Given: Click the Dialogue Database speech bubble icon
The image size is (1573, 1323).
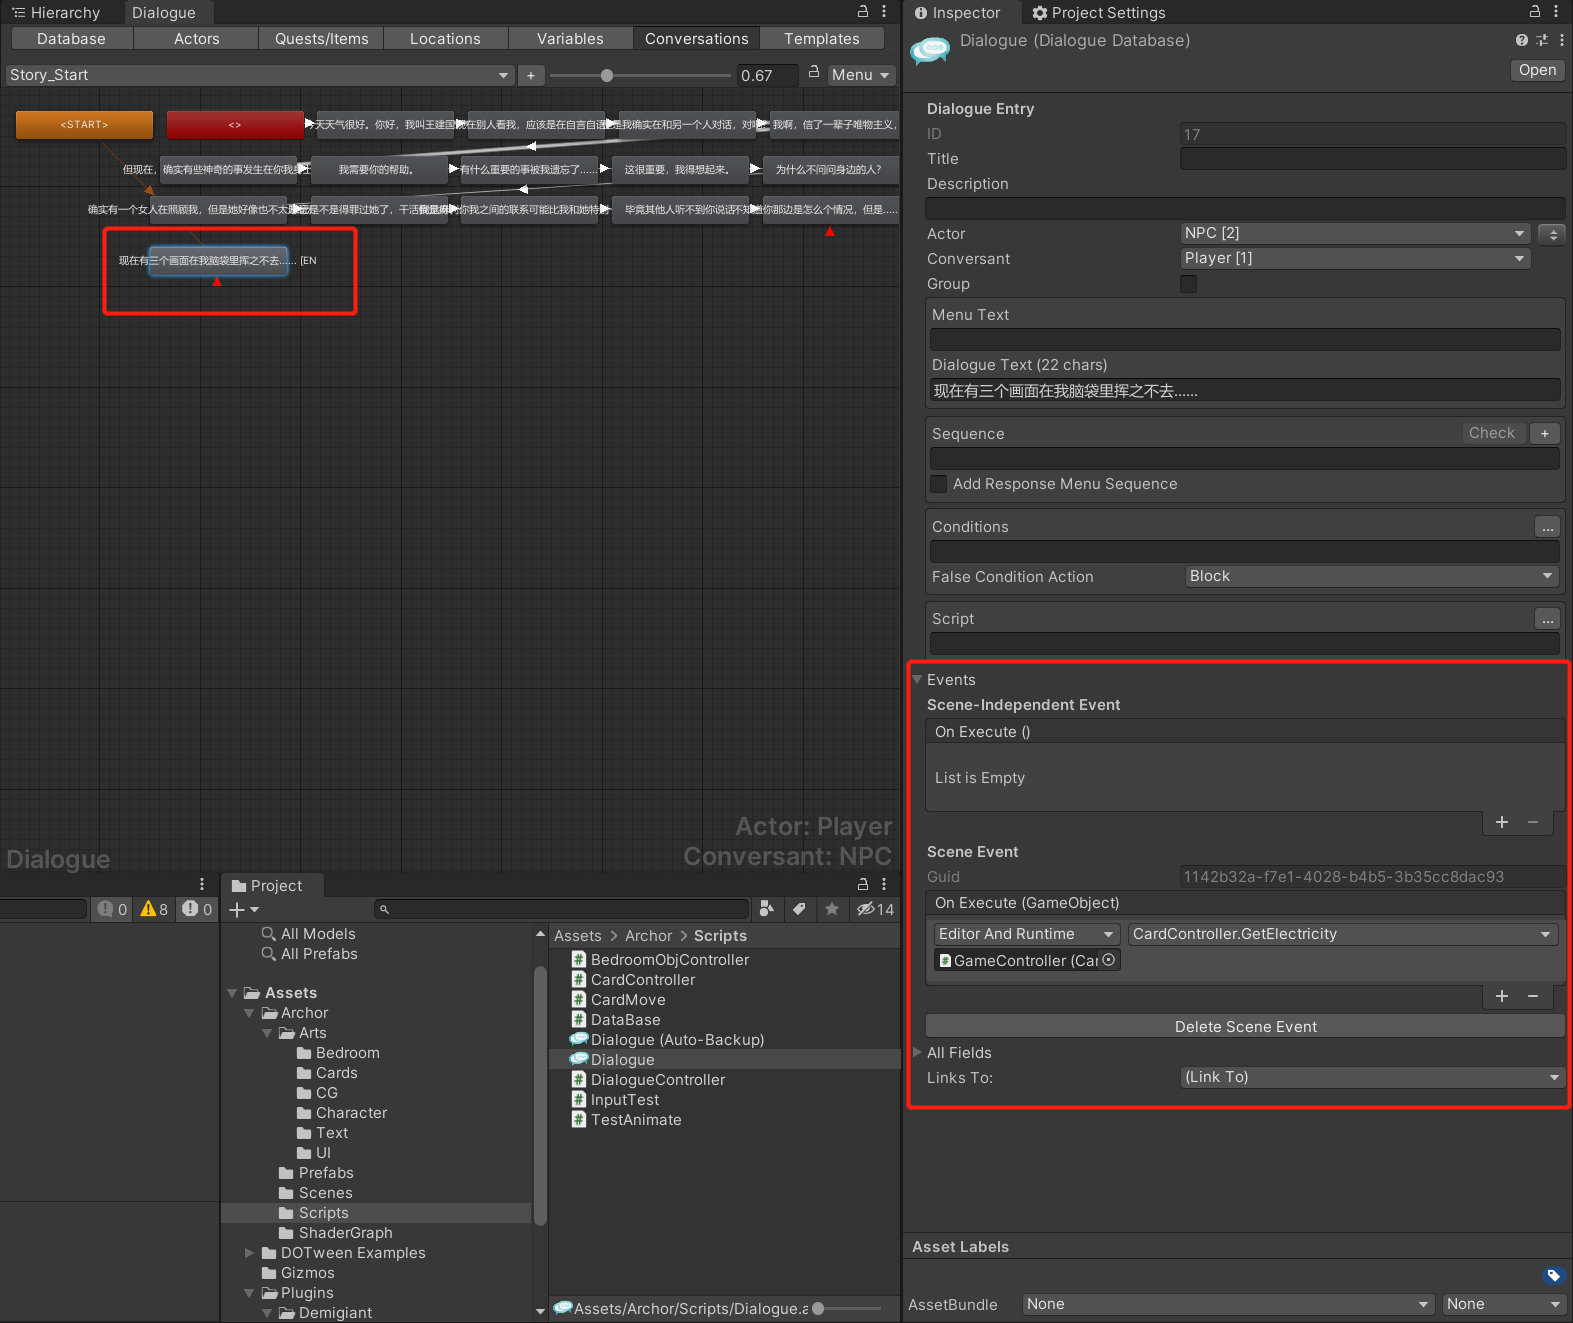Looking at the screenshot, I should [930, 50].
